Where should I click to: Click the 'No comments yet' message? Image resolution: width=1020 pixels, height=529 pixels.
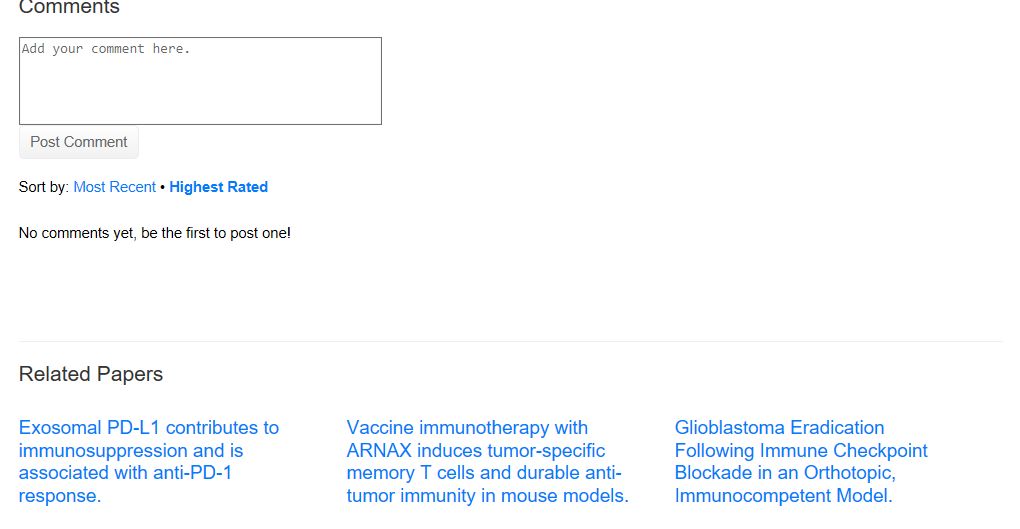coord(154,233)
